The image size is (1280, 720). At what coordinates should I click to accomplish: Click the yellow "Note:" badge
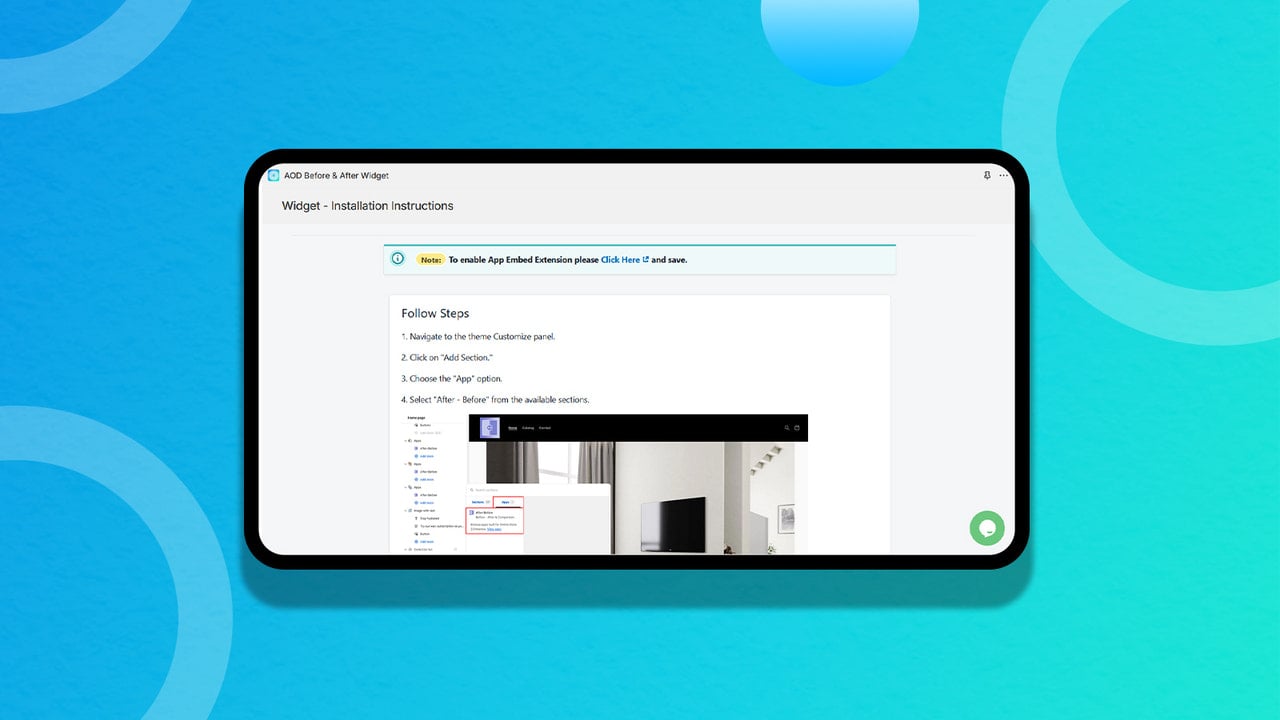coord(430,260)
